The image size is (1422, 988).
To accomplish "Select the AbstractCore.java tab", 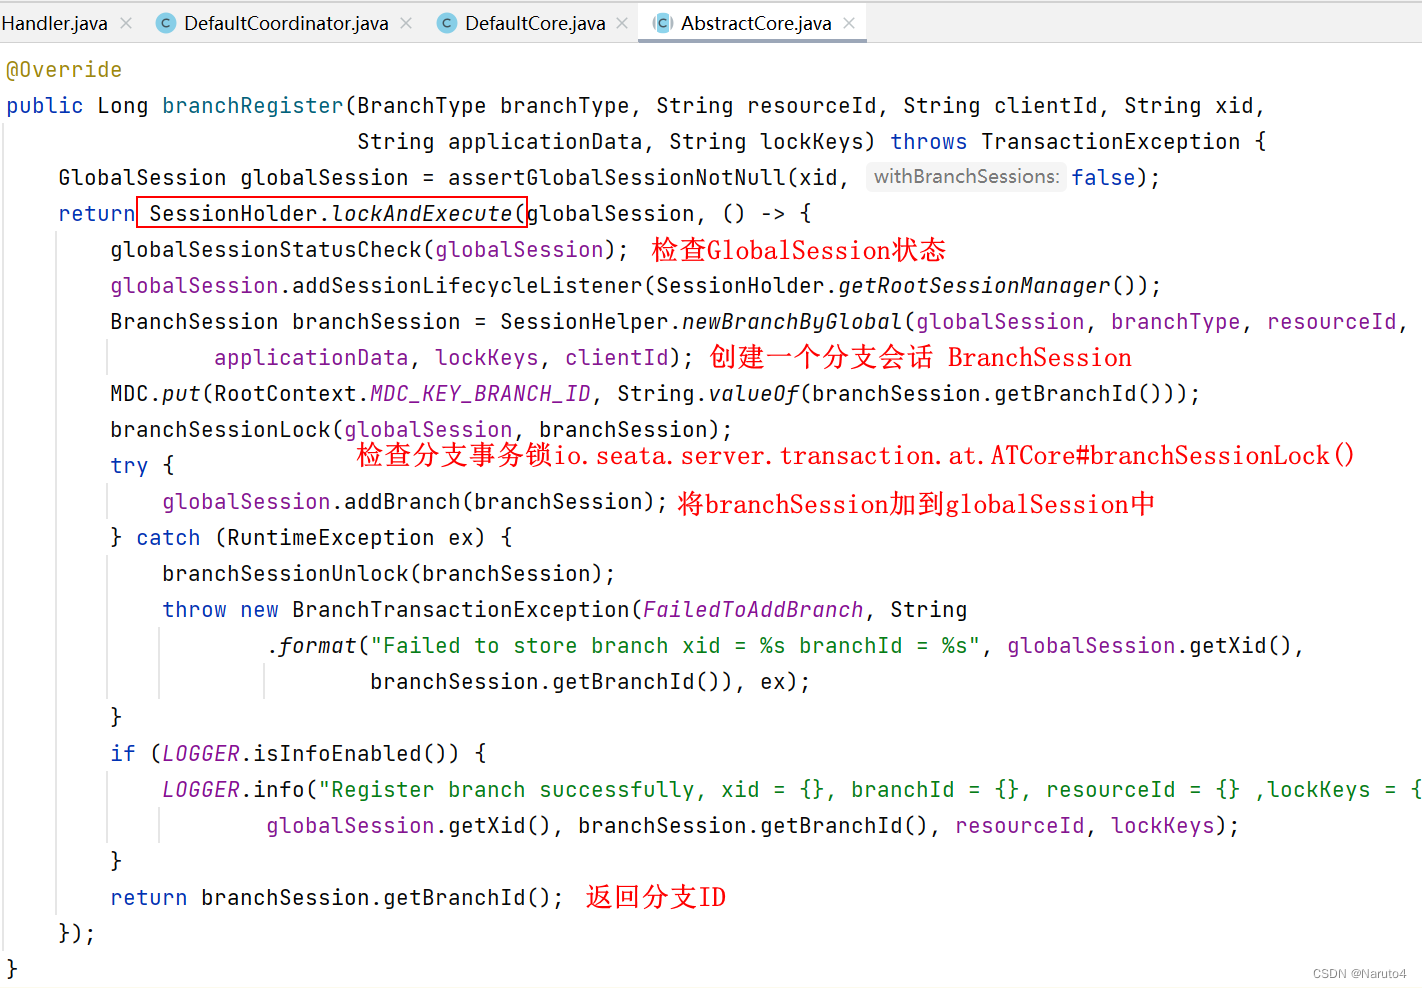I will click(x=755, y=23).
